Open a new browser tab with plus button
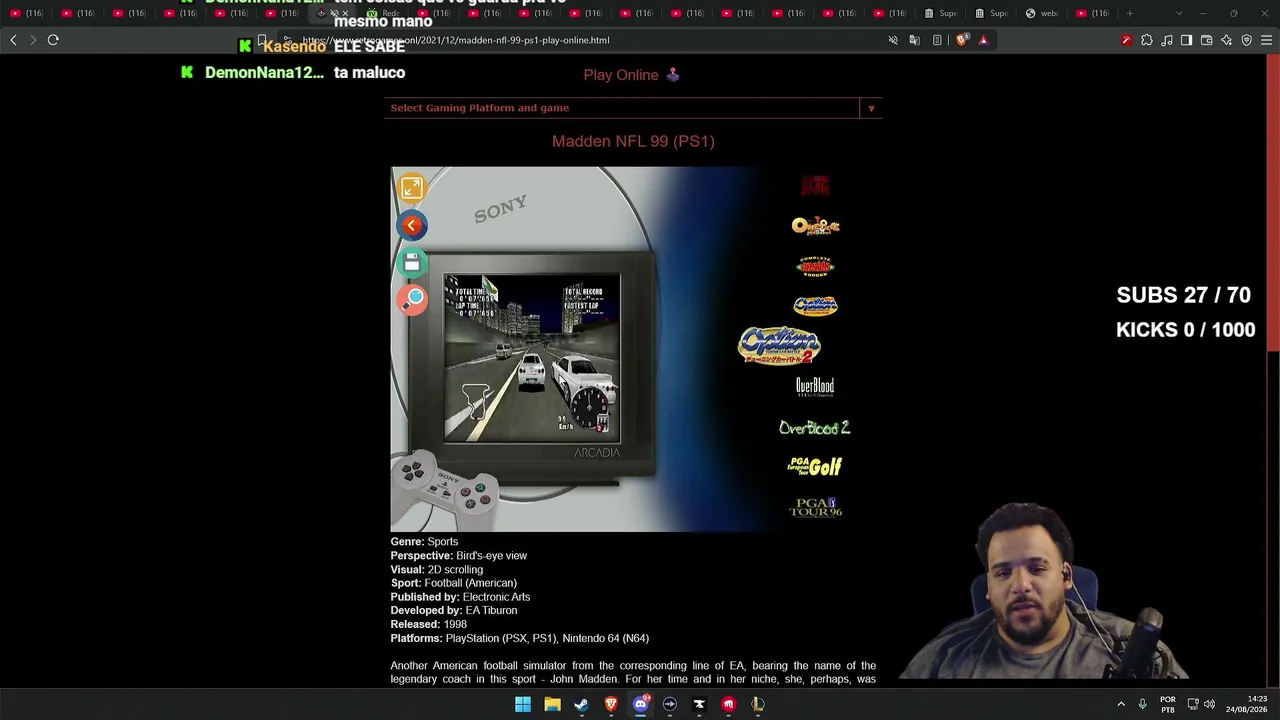The height and width of the screenshot is (720, 1280). coord(1130,13)
